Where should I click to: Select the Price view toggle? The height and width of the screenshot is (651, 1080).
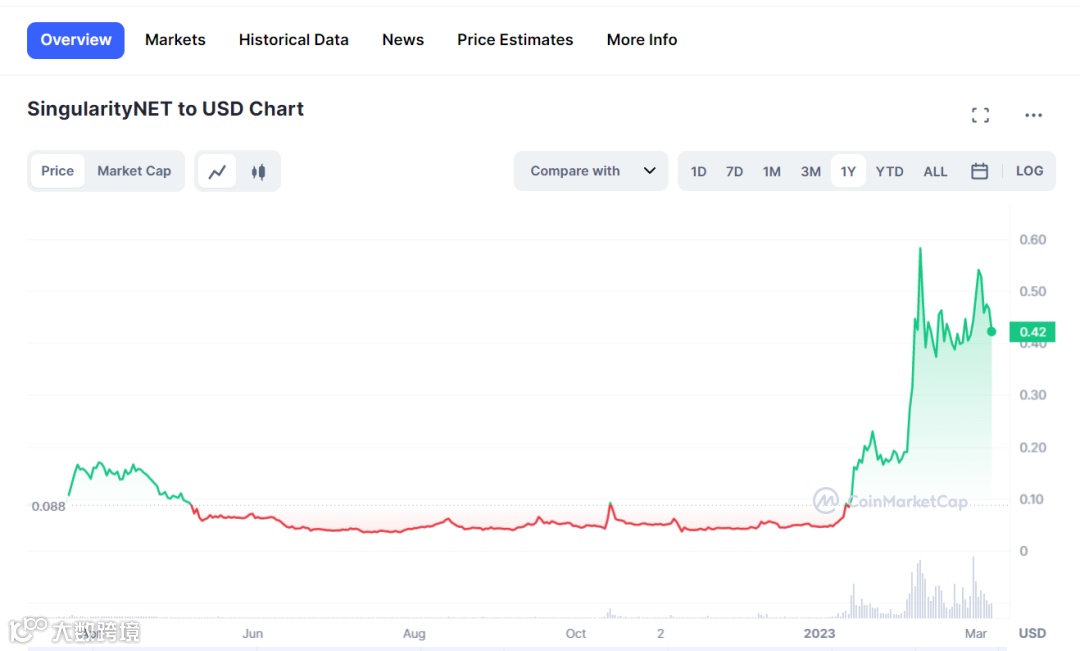point(57,171)
